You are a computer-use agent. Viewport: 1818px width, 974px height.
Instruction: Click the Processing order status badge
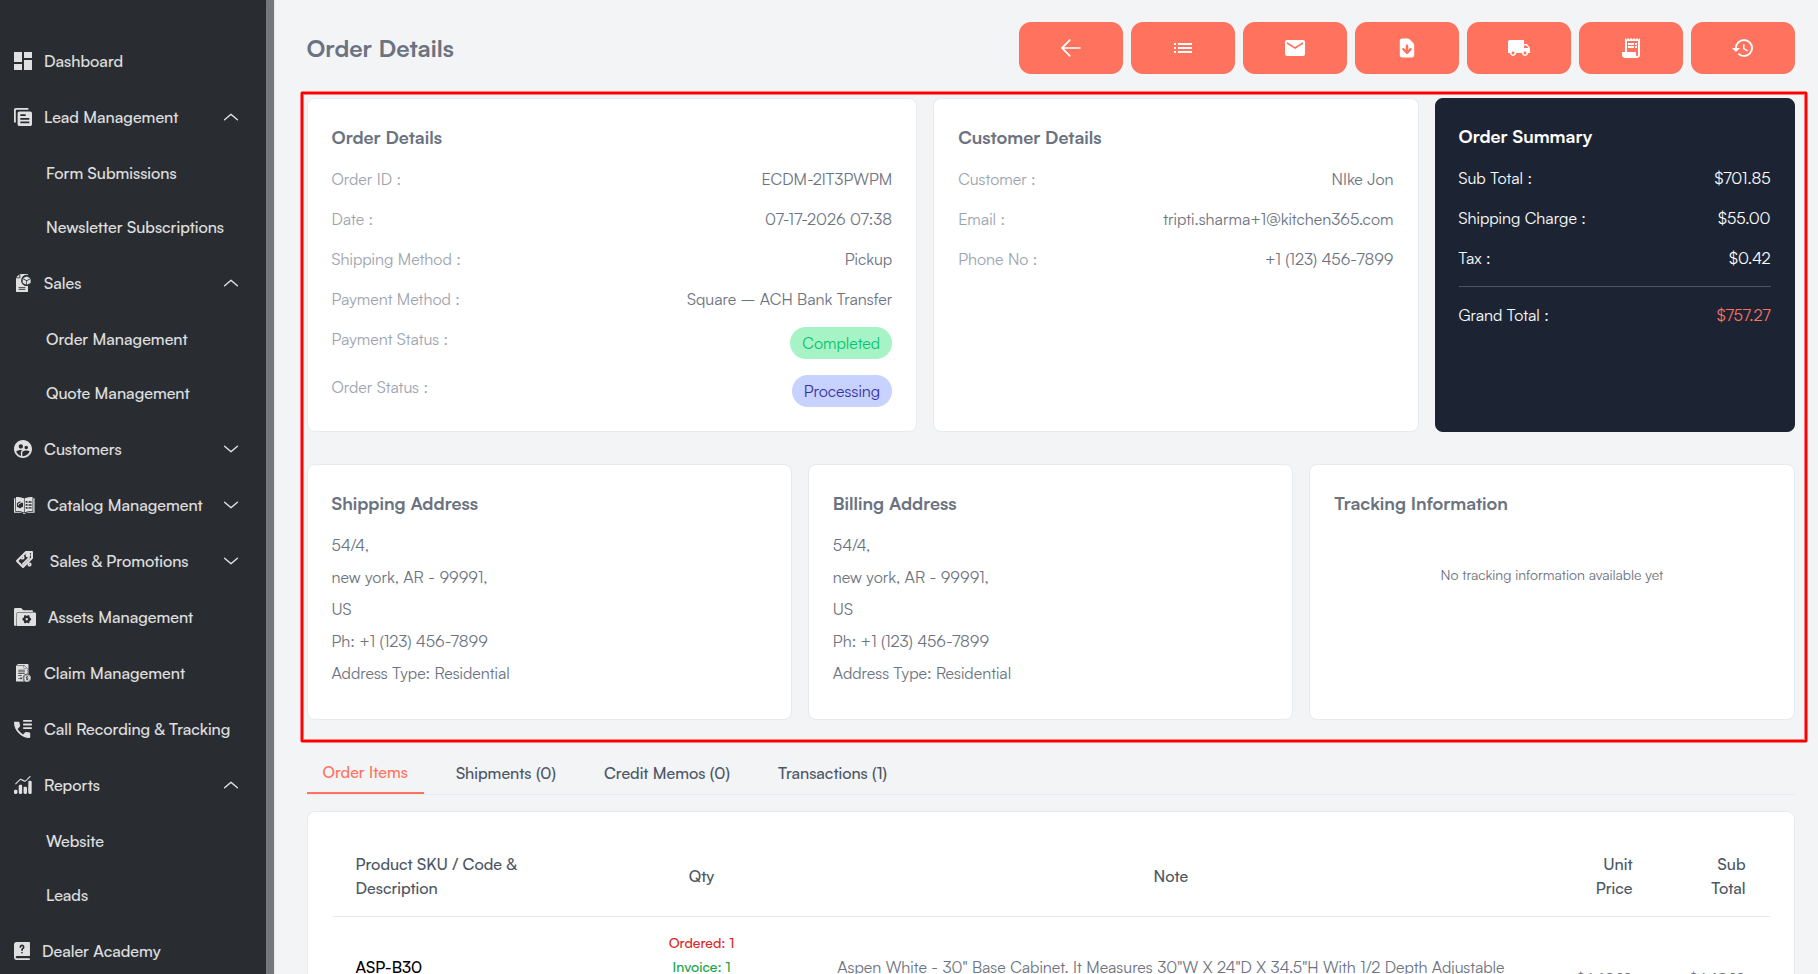842,391
